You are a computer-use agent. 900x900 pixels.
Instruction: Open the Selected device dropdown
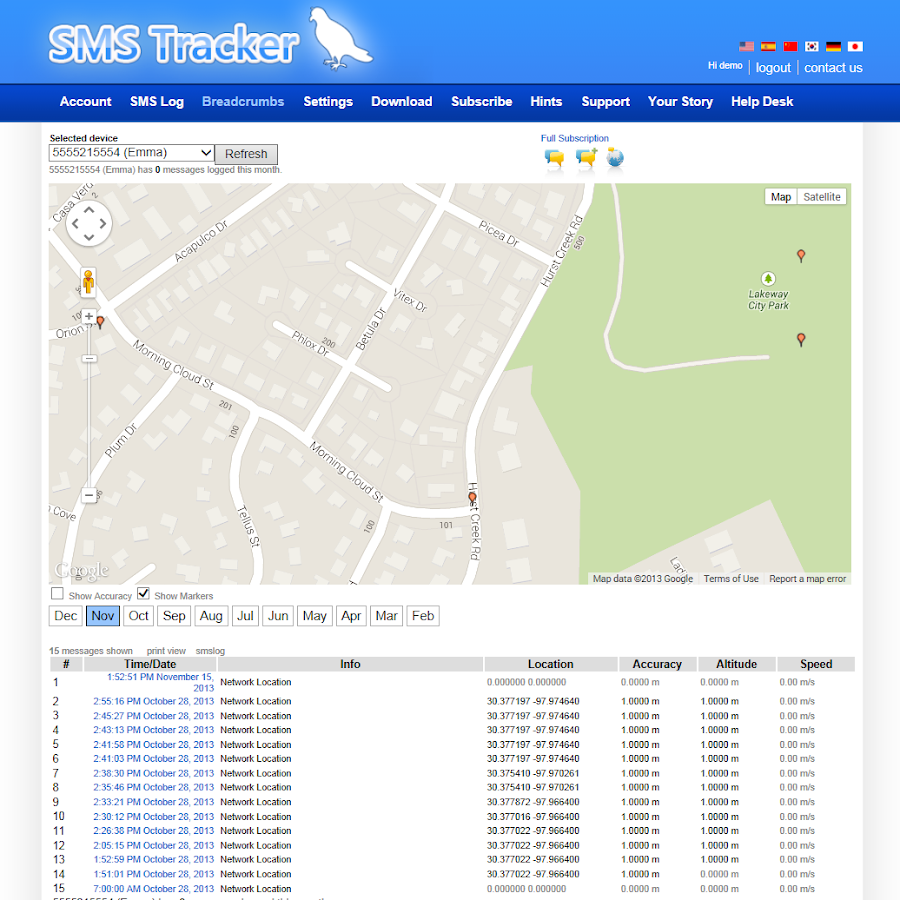click(131, 153)
